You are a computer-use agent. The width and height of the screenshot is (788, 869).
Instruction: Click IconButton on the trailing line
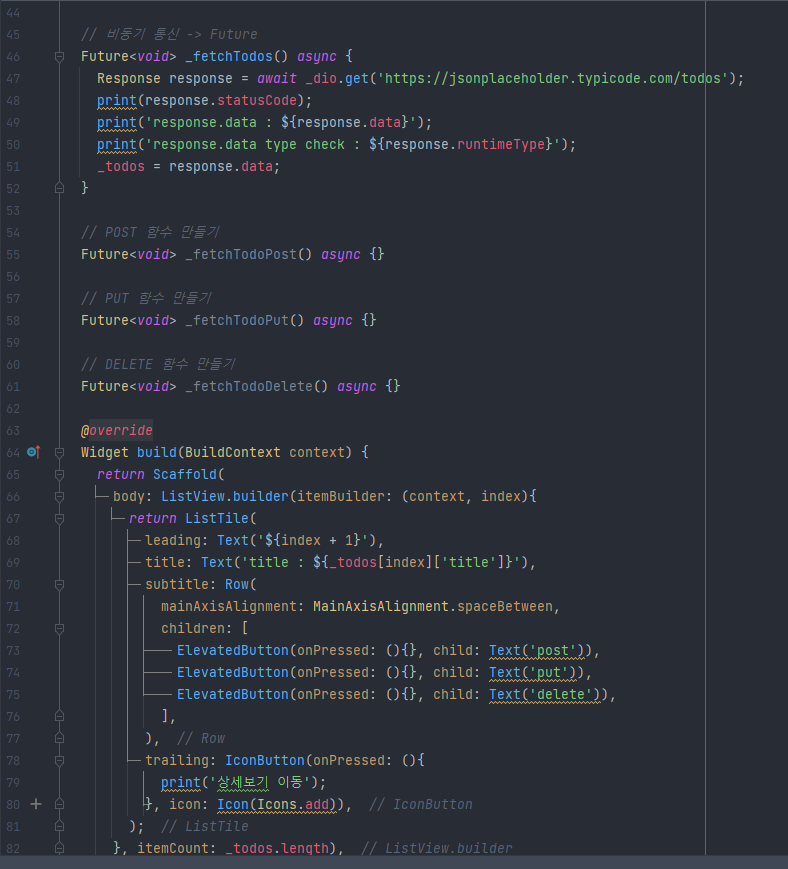(x=265, y=760)
